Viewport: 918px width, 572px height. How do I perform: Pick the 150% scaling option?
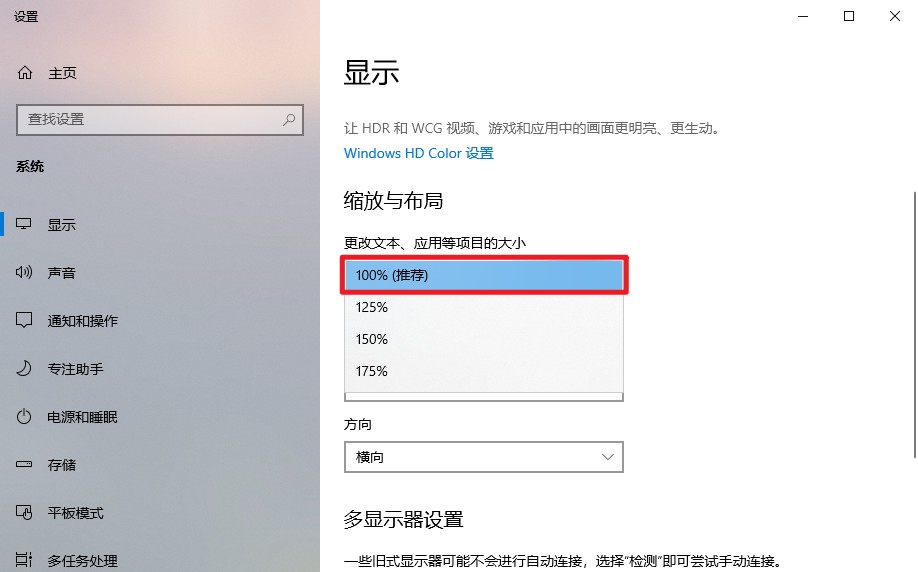click(x=484, y=340)
